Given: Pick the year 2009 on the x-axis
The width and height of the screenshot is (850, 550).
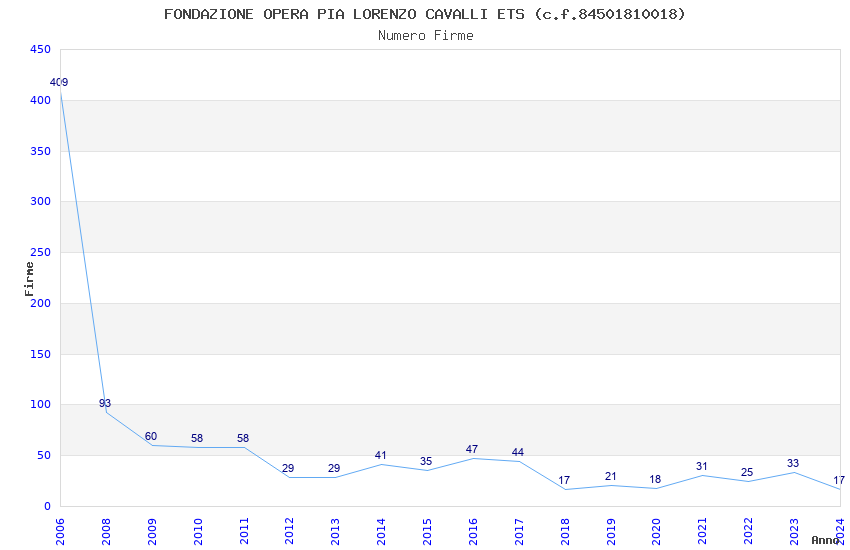Looking at the screenshot, I should pos(152,531).
